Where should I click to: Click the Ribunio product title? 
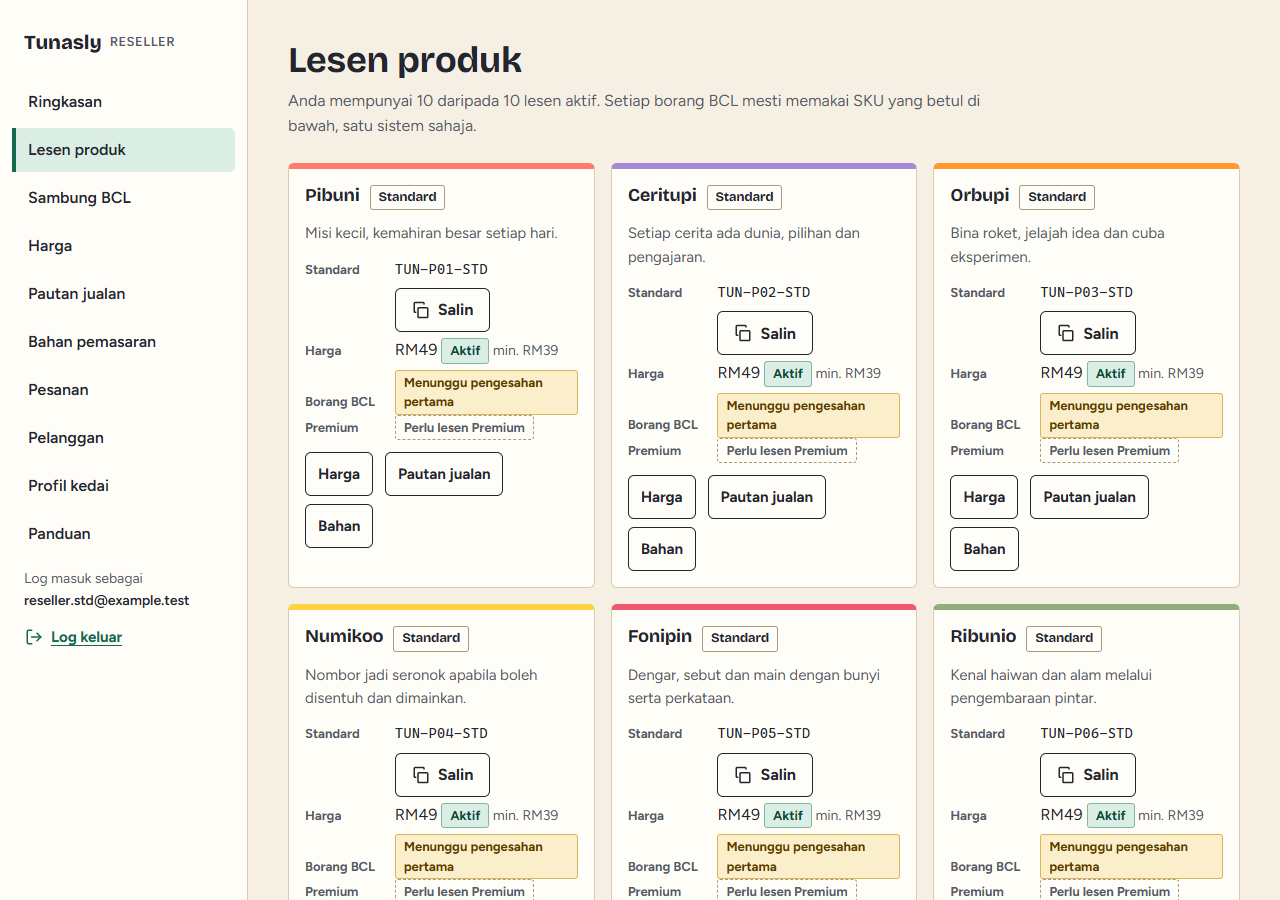[983, 636]
